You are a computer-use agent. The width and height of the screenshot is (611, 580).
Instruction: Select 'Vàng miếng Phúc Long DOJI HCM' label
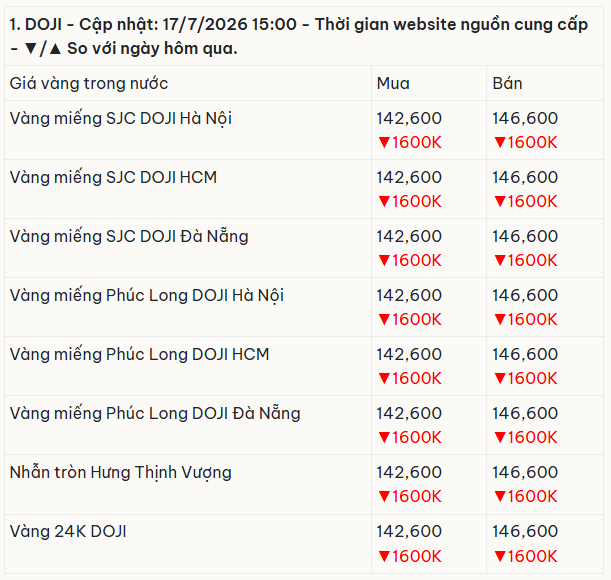click(140, 354)
